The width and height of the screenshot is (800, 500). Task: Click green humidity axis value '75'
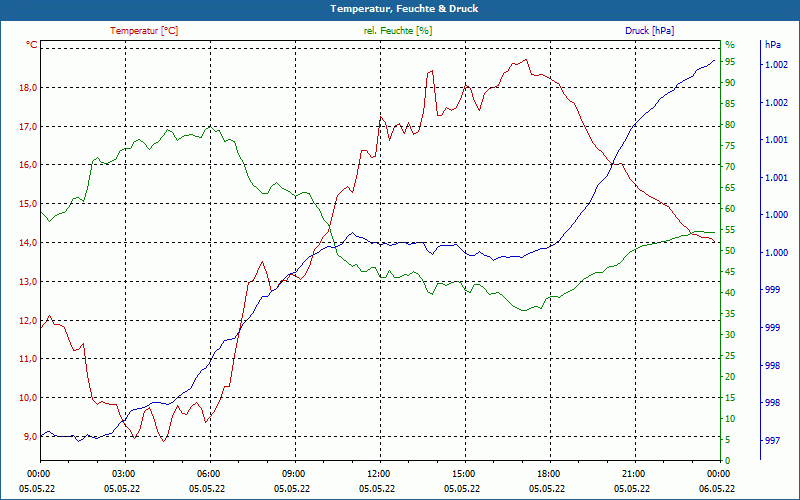(730, 145)
